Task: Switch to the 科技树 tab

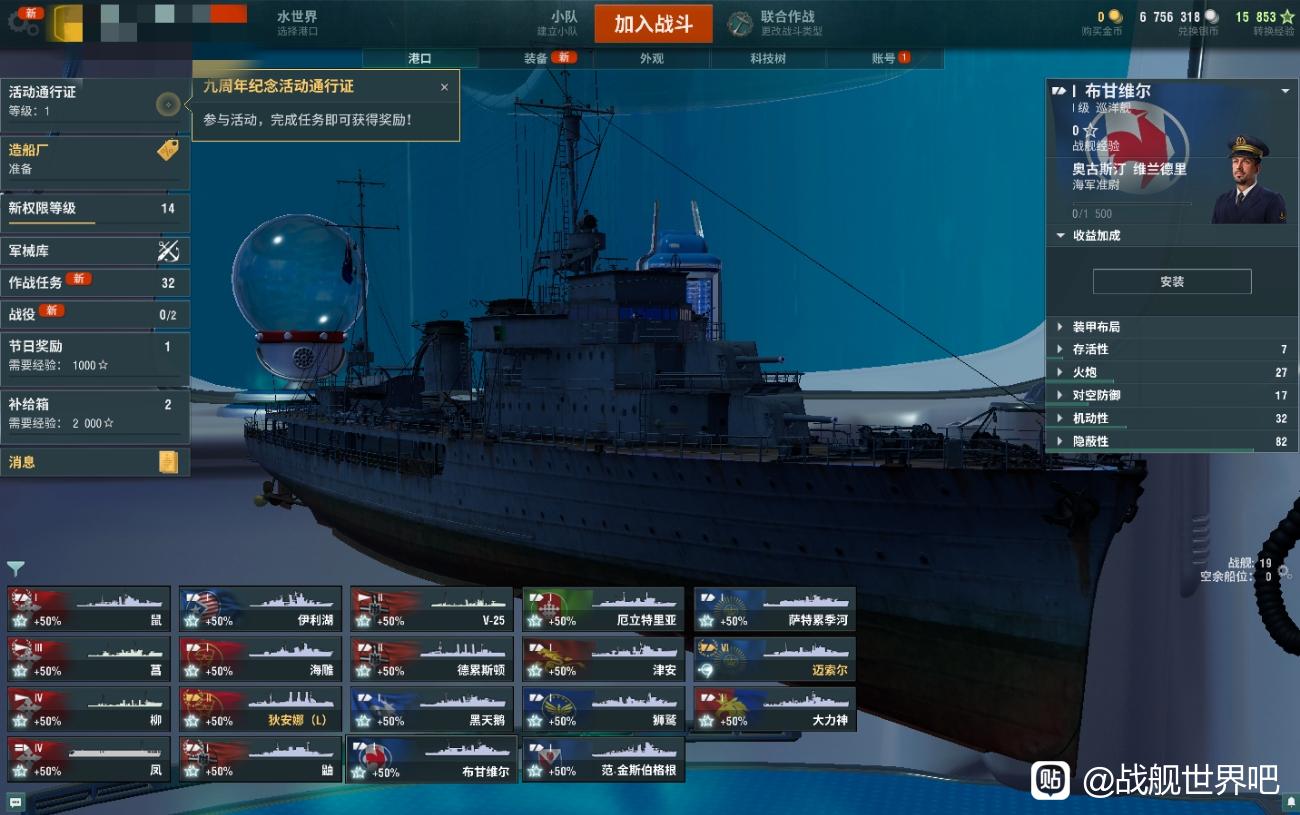Action: point(768,58)
